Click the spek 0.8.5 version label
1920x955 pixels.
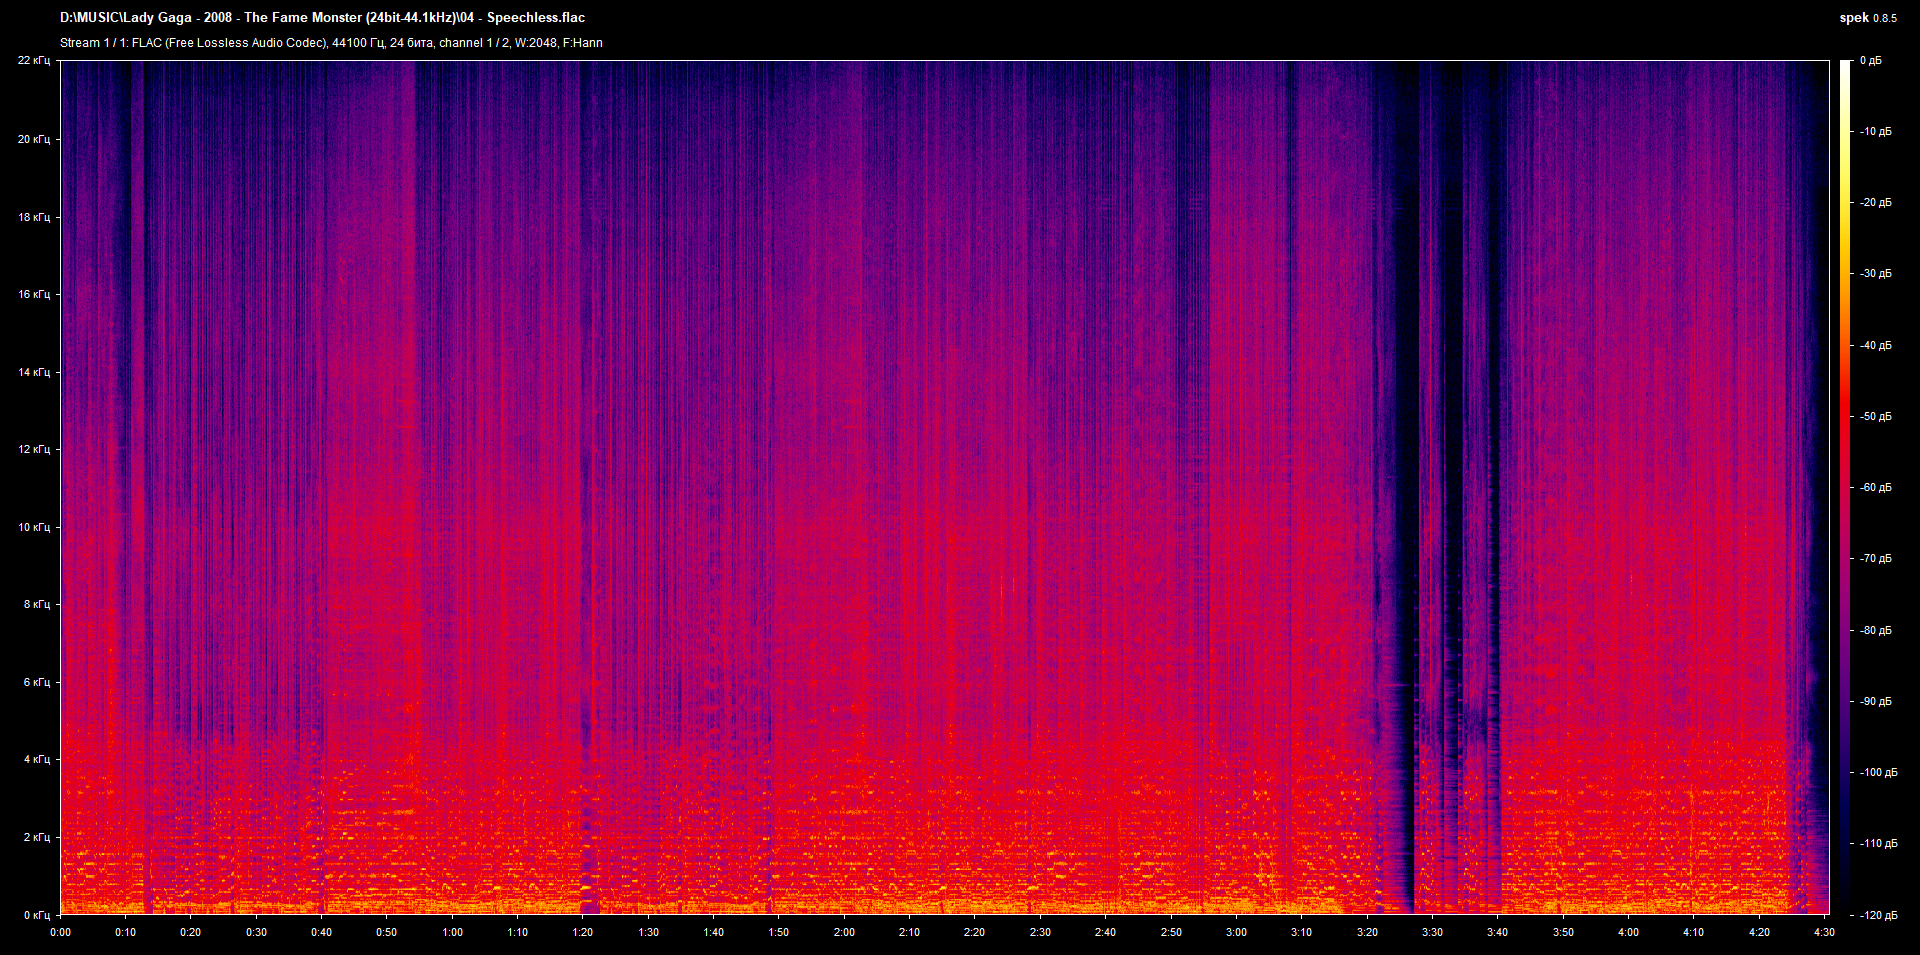[x=1867, y=18]
